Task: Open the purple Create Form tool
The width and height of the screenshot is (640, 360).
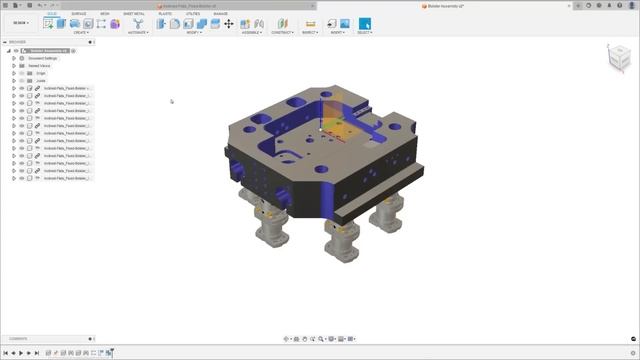Action: [115, 24]
